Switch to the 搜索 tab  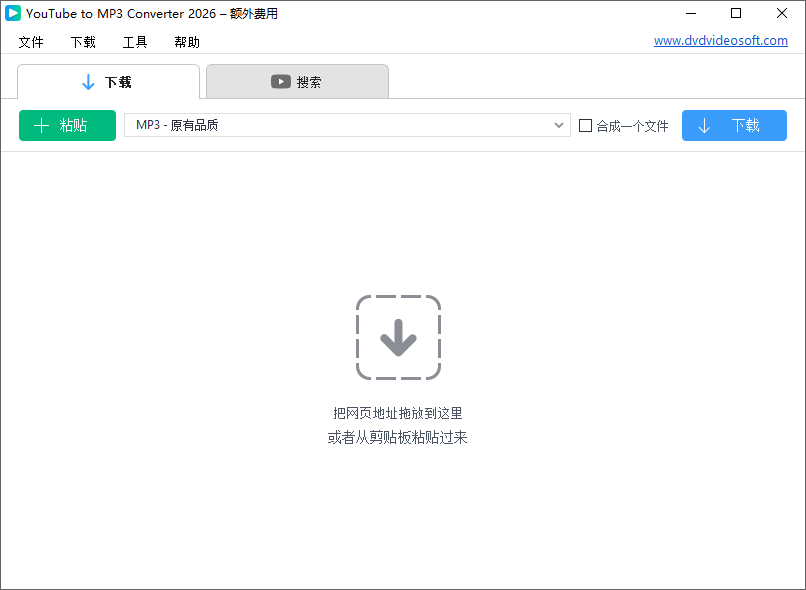coord(297,82)
